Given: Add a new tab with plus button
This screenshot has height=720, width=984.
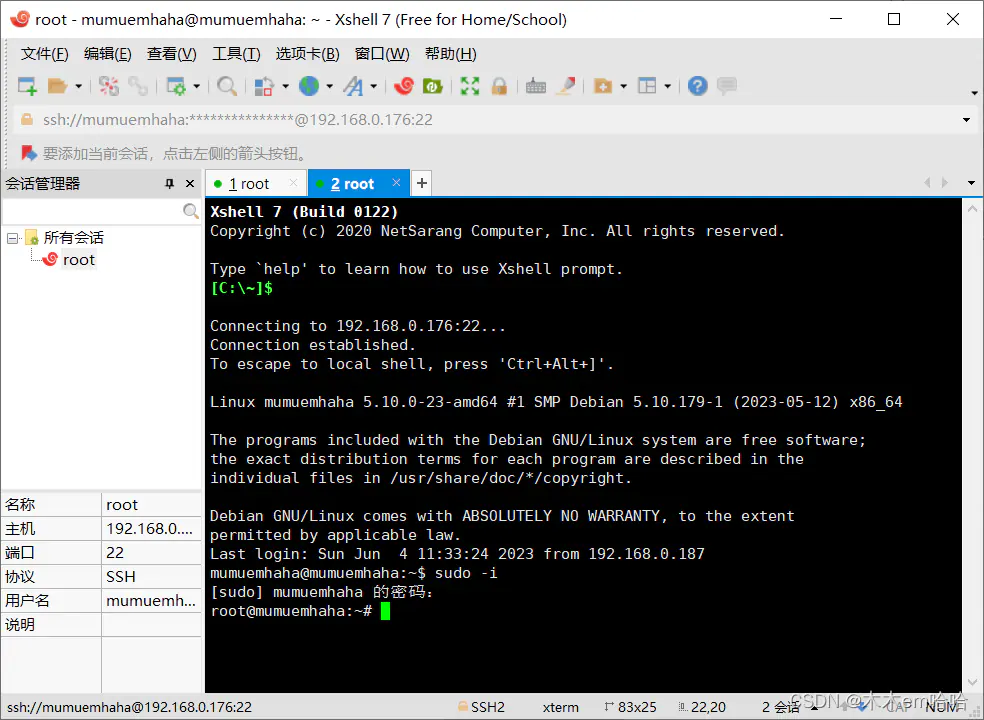Looking at the screenshot, I should pyautogui.click(x=422, y=183).
